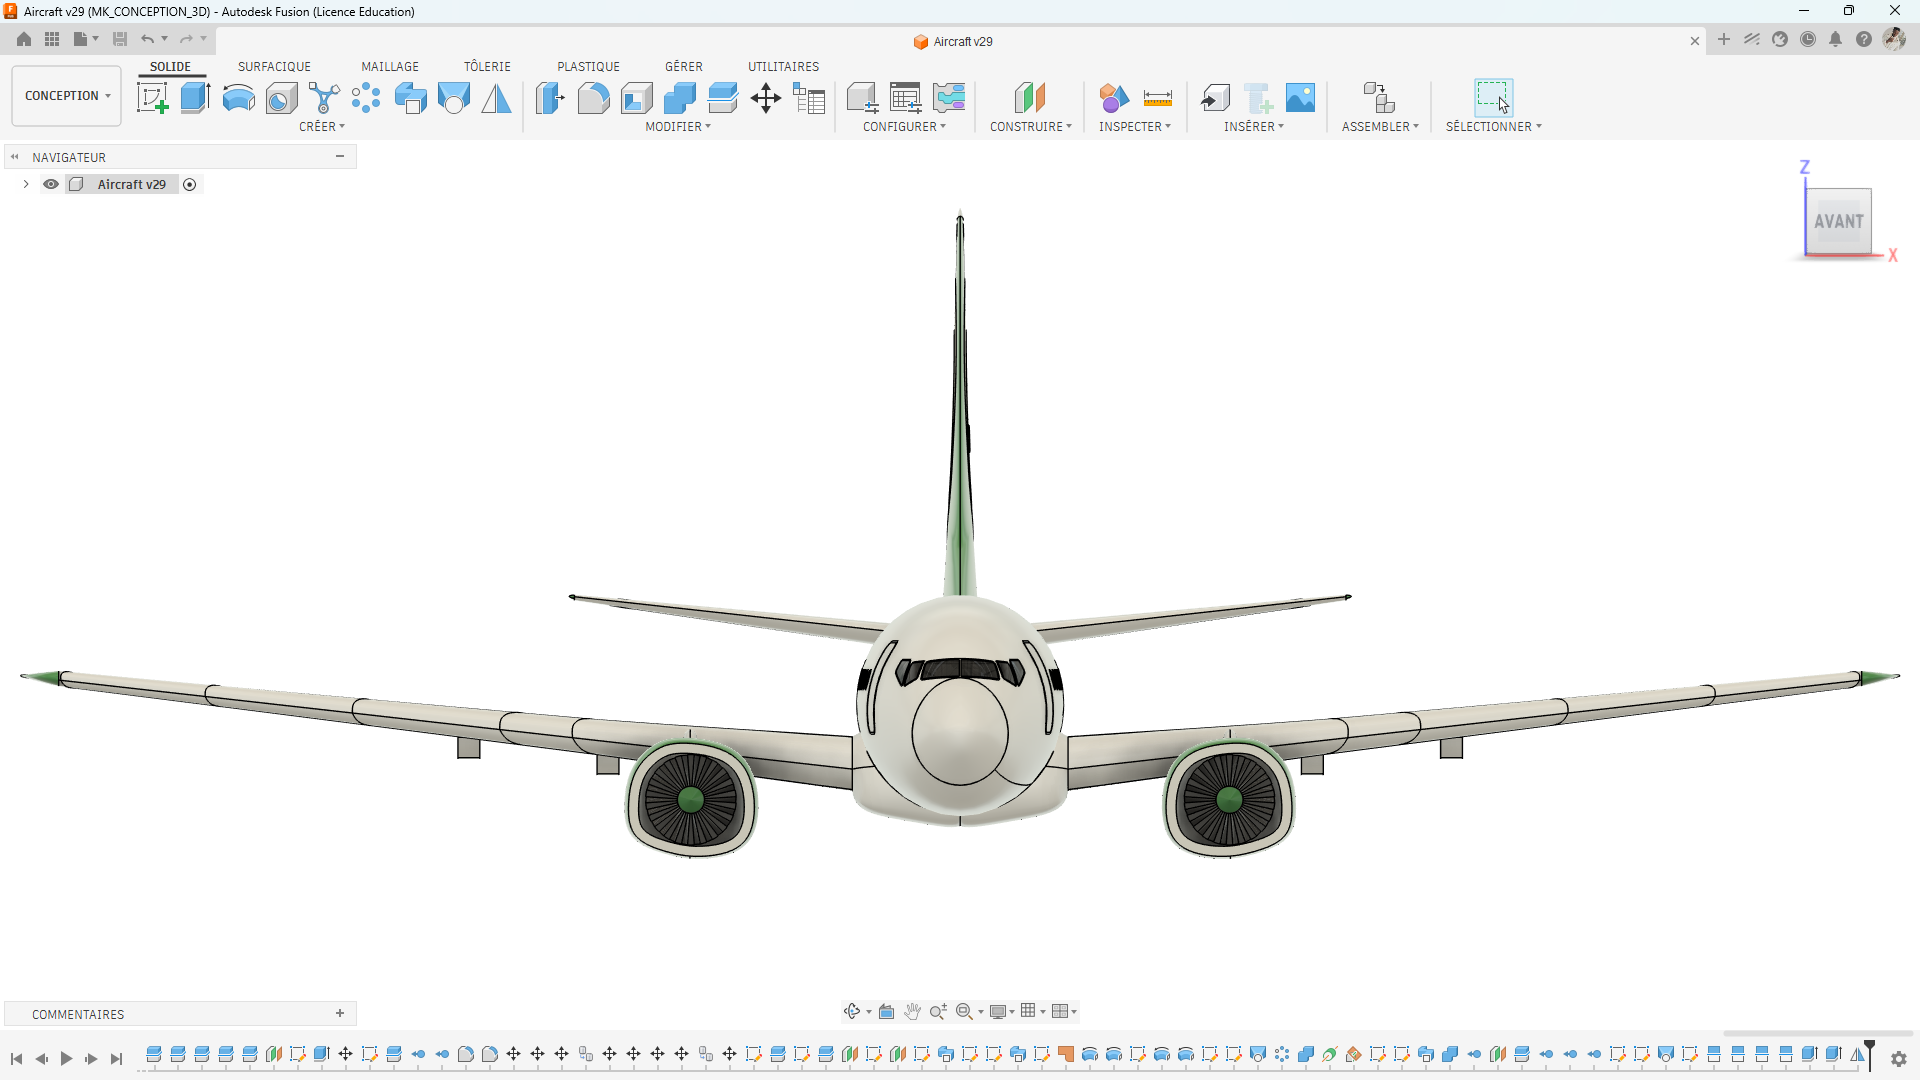Image resolution: width=1920 pixels, height=1080 pixels.
Task: Click the Assemble components icon
Action: [x=1380, y=98]
